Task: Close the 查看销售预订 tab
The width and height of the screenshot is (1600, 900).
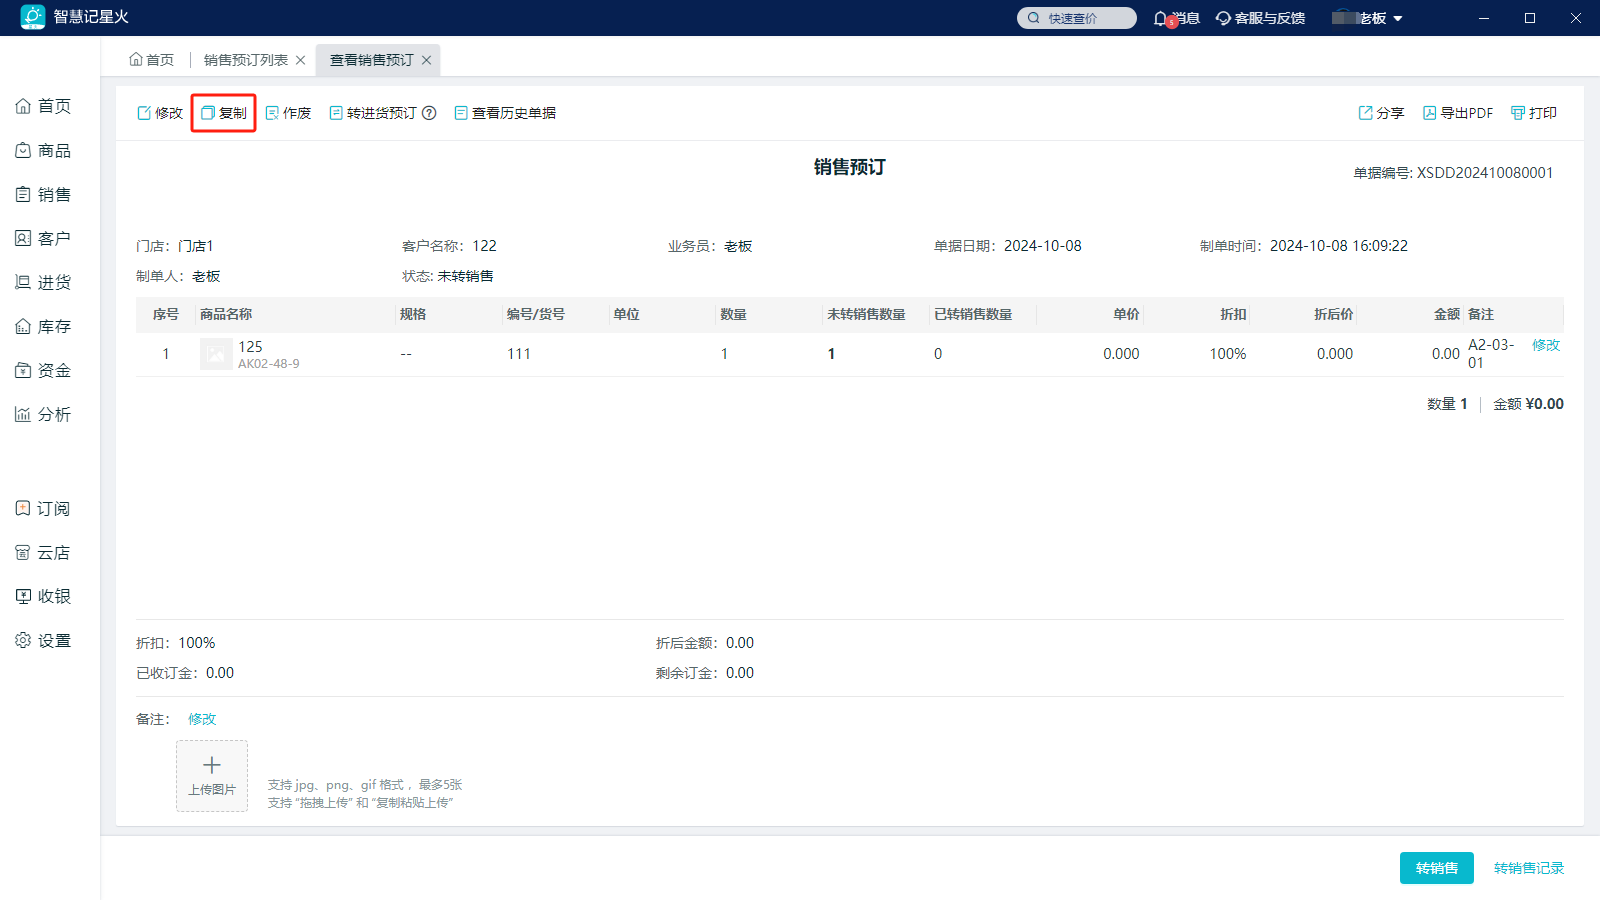Action: pyautogui.click(x=426, y=60)
